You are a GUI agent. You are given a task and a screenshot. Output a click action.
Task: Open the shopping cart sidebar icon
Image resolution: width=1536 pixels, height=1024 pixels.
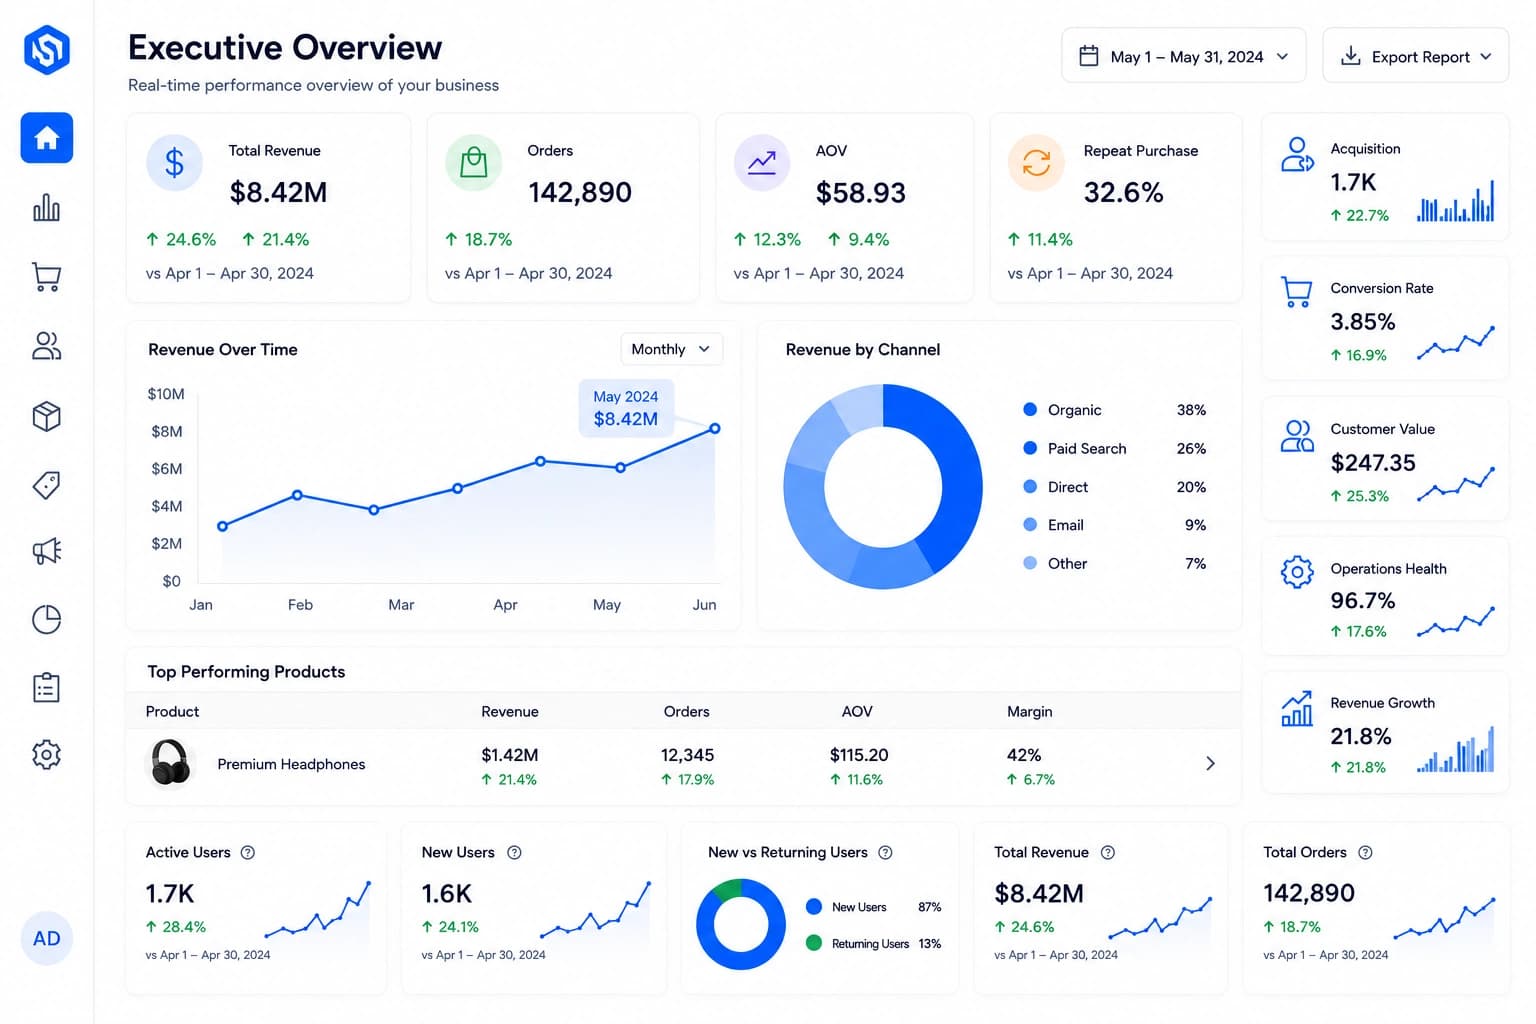click(47, 276)
